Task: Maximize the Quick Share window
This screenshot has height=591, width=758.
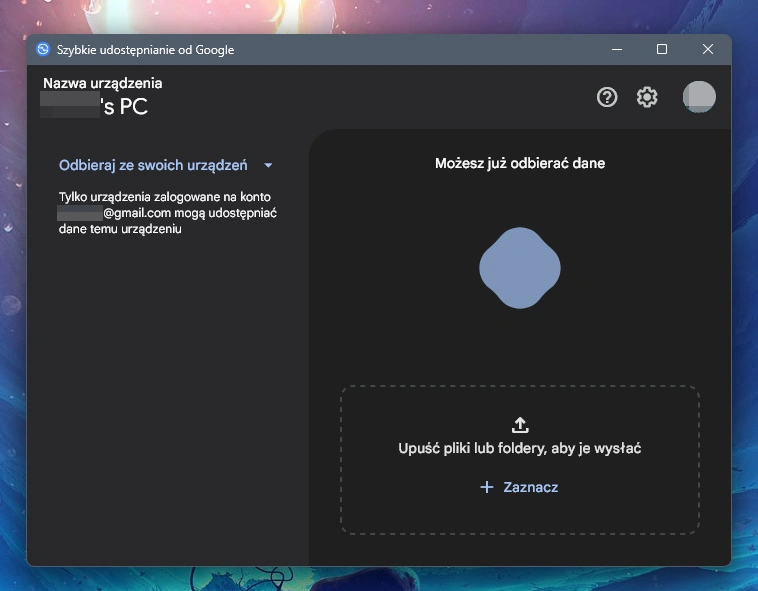Action: (662, 49)
